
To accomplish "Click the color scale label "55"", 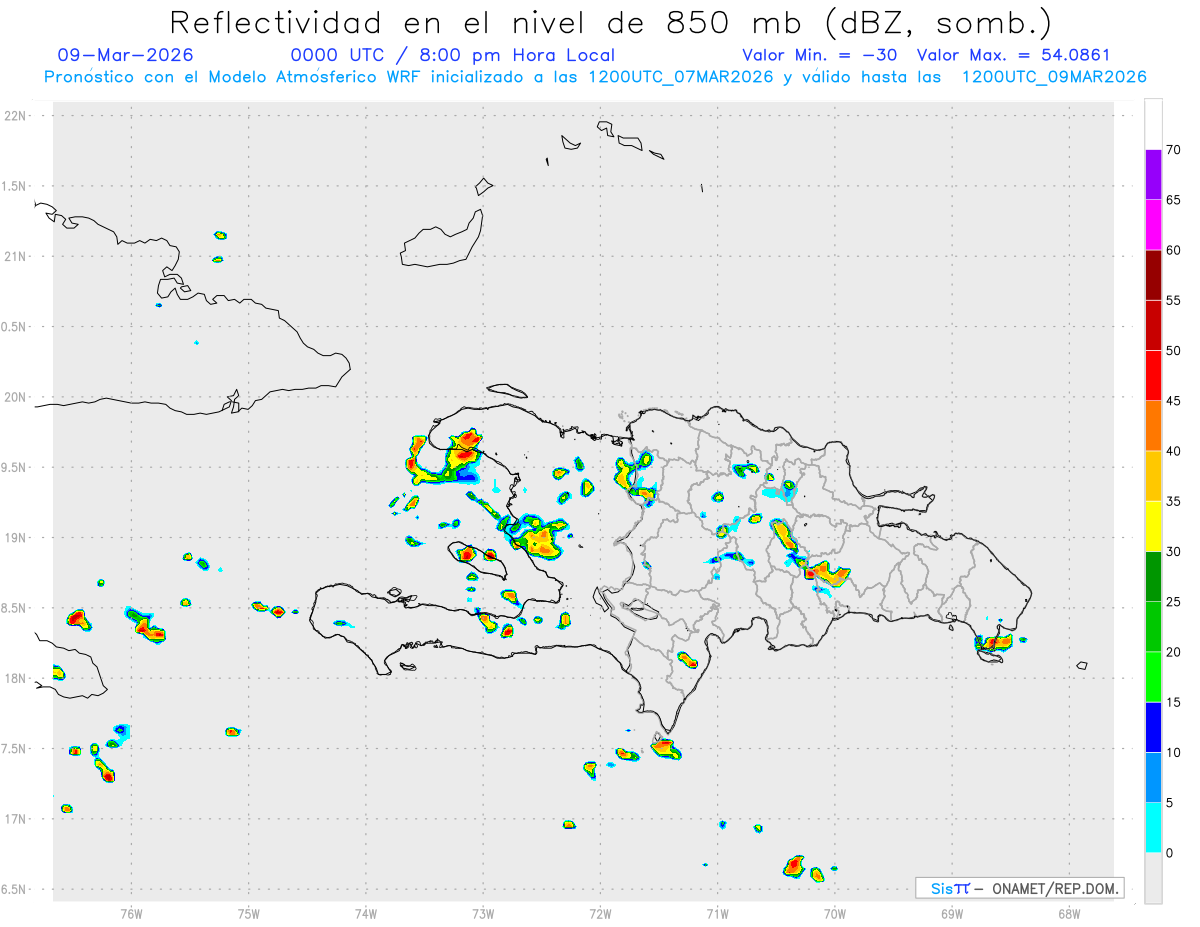I will click(1173, 300).
